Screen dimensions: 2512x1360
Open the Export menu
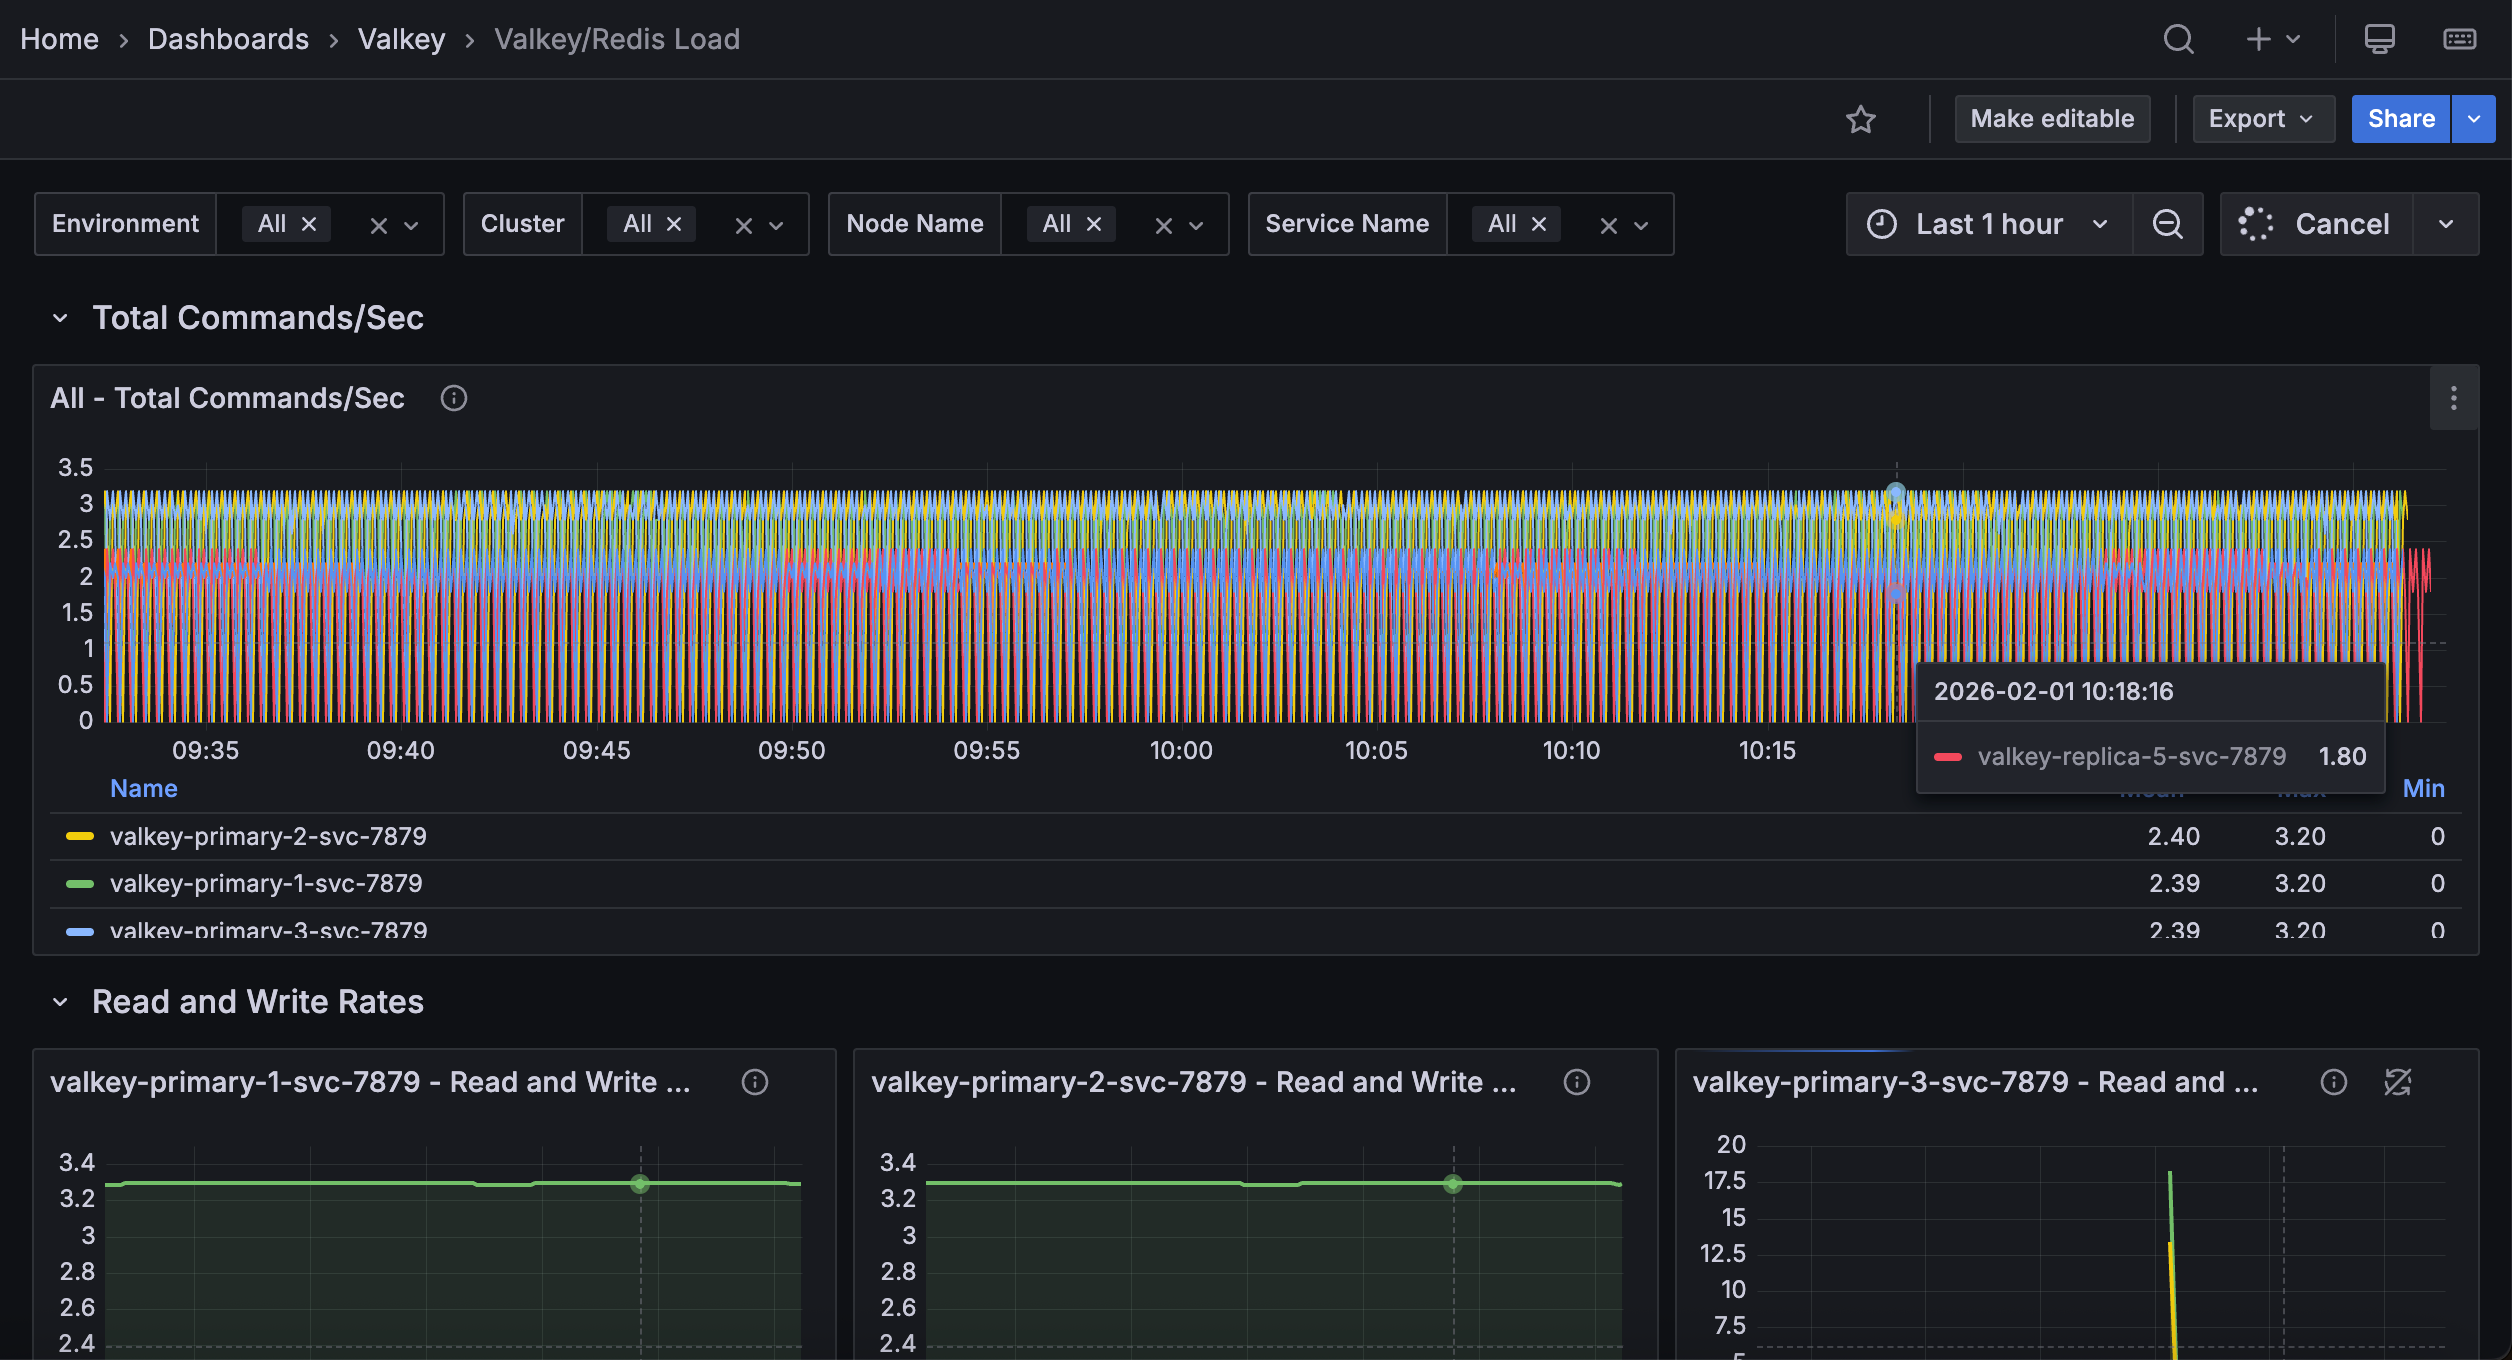(x=2262, y=118)
